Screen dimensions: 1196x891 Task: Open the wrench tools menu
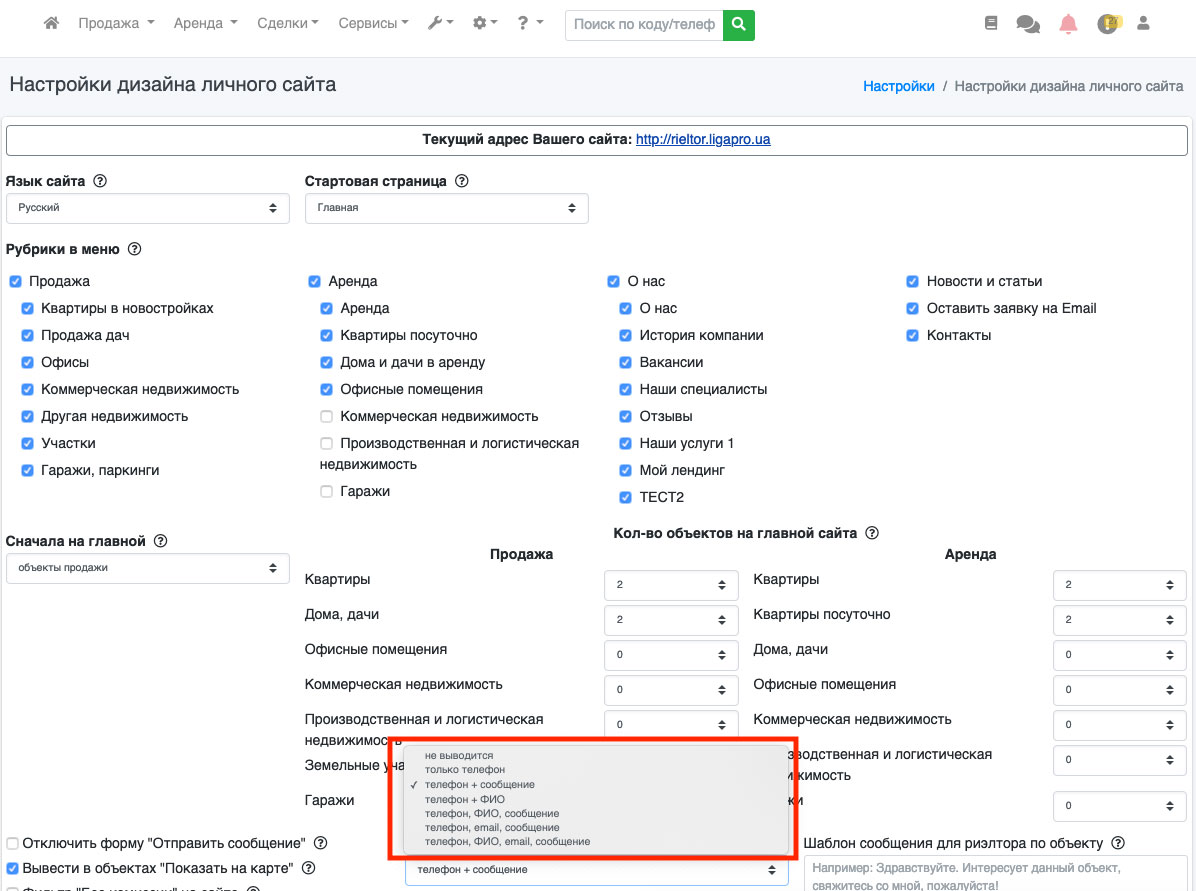(x=439, y=23)
